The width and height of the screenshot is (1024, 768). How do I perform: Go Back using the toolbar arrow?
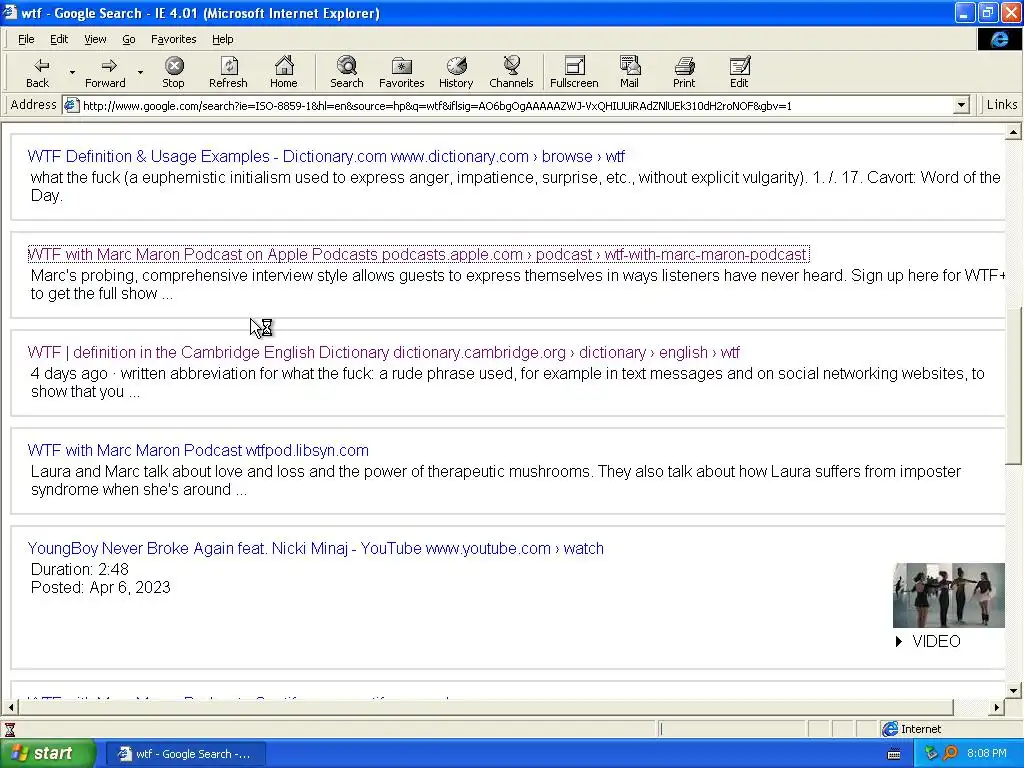[x=38, y=72]
